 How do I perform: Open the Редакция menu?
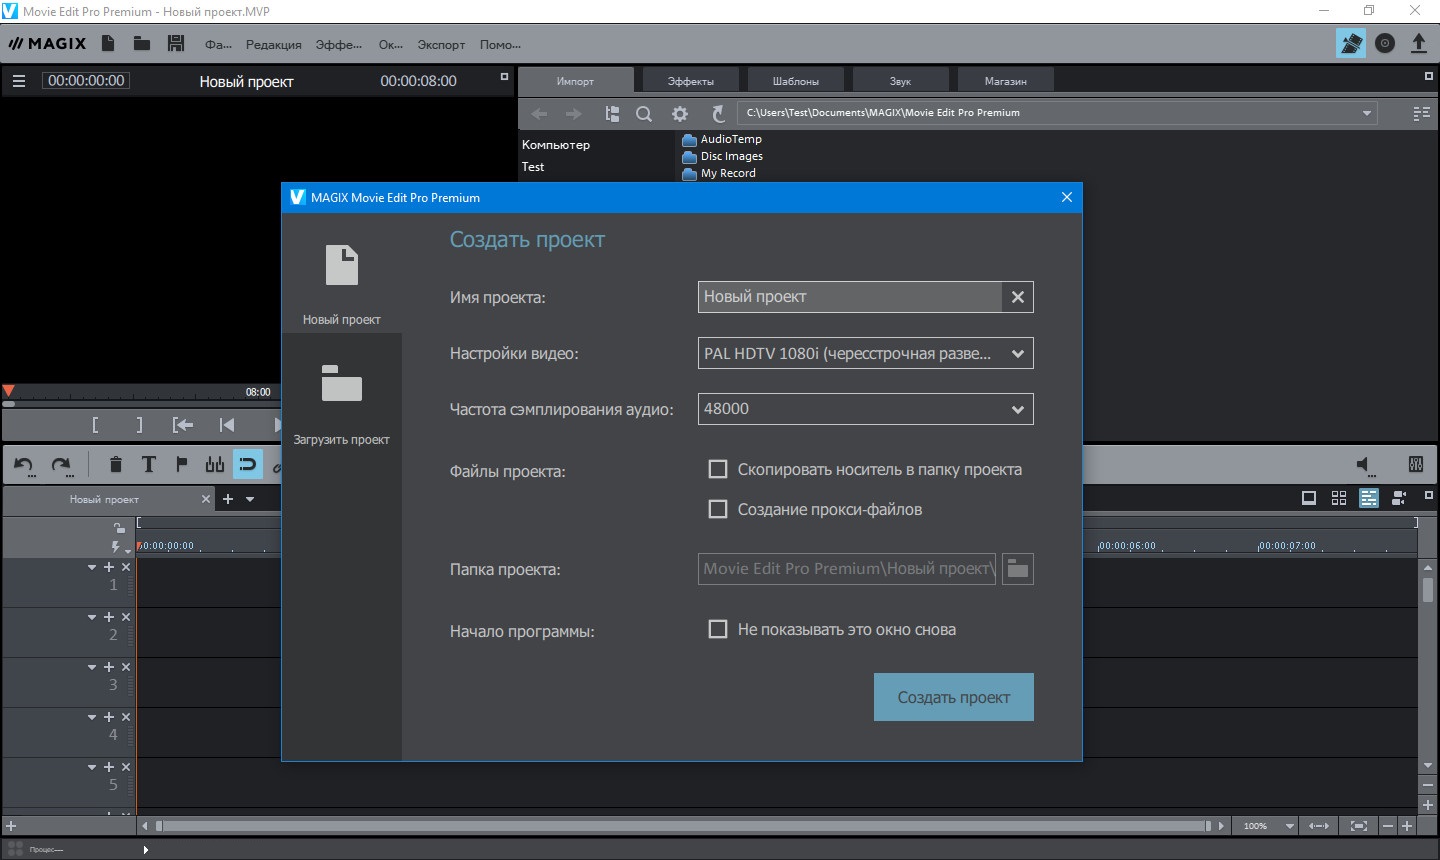273,45
